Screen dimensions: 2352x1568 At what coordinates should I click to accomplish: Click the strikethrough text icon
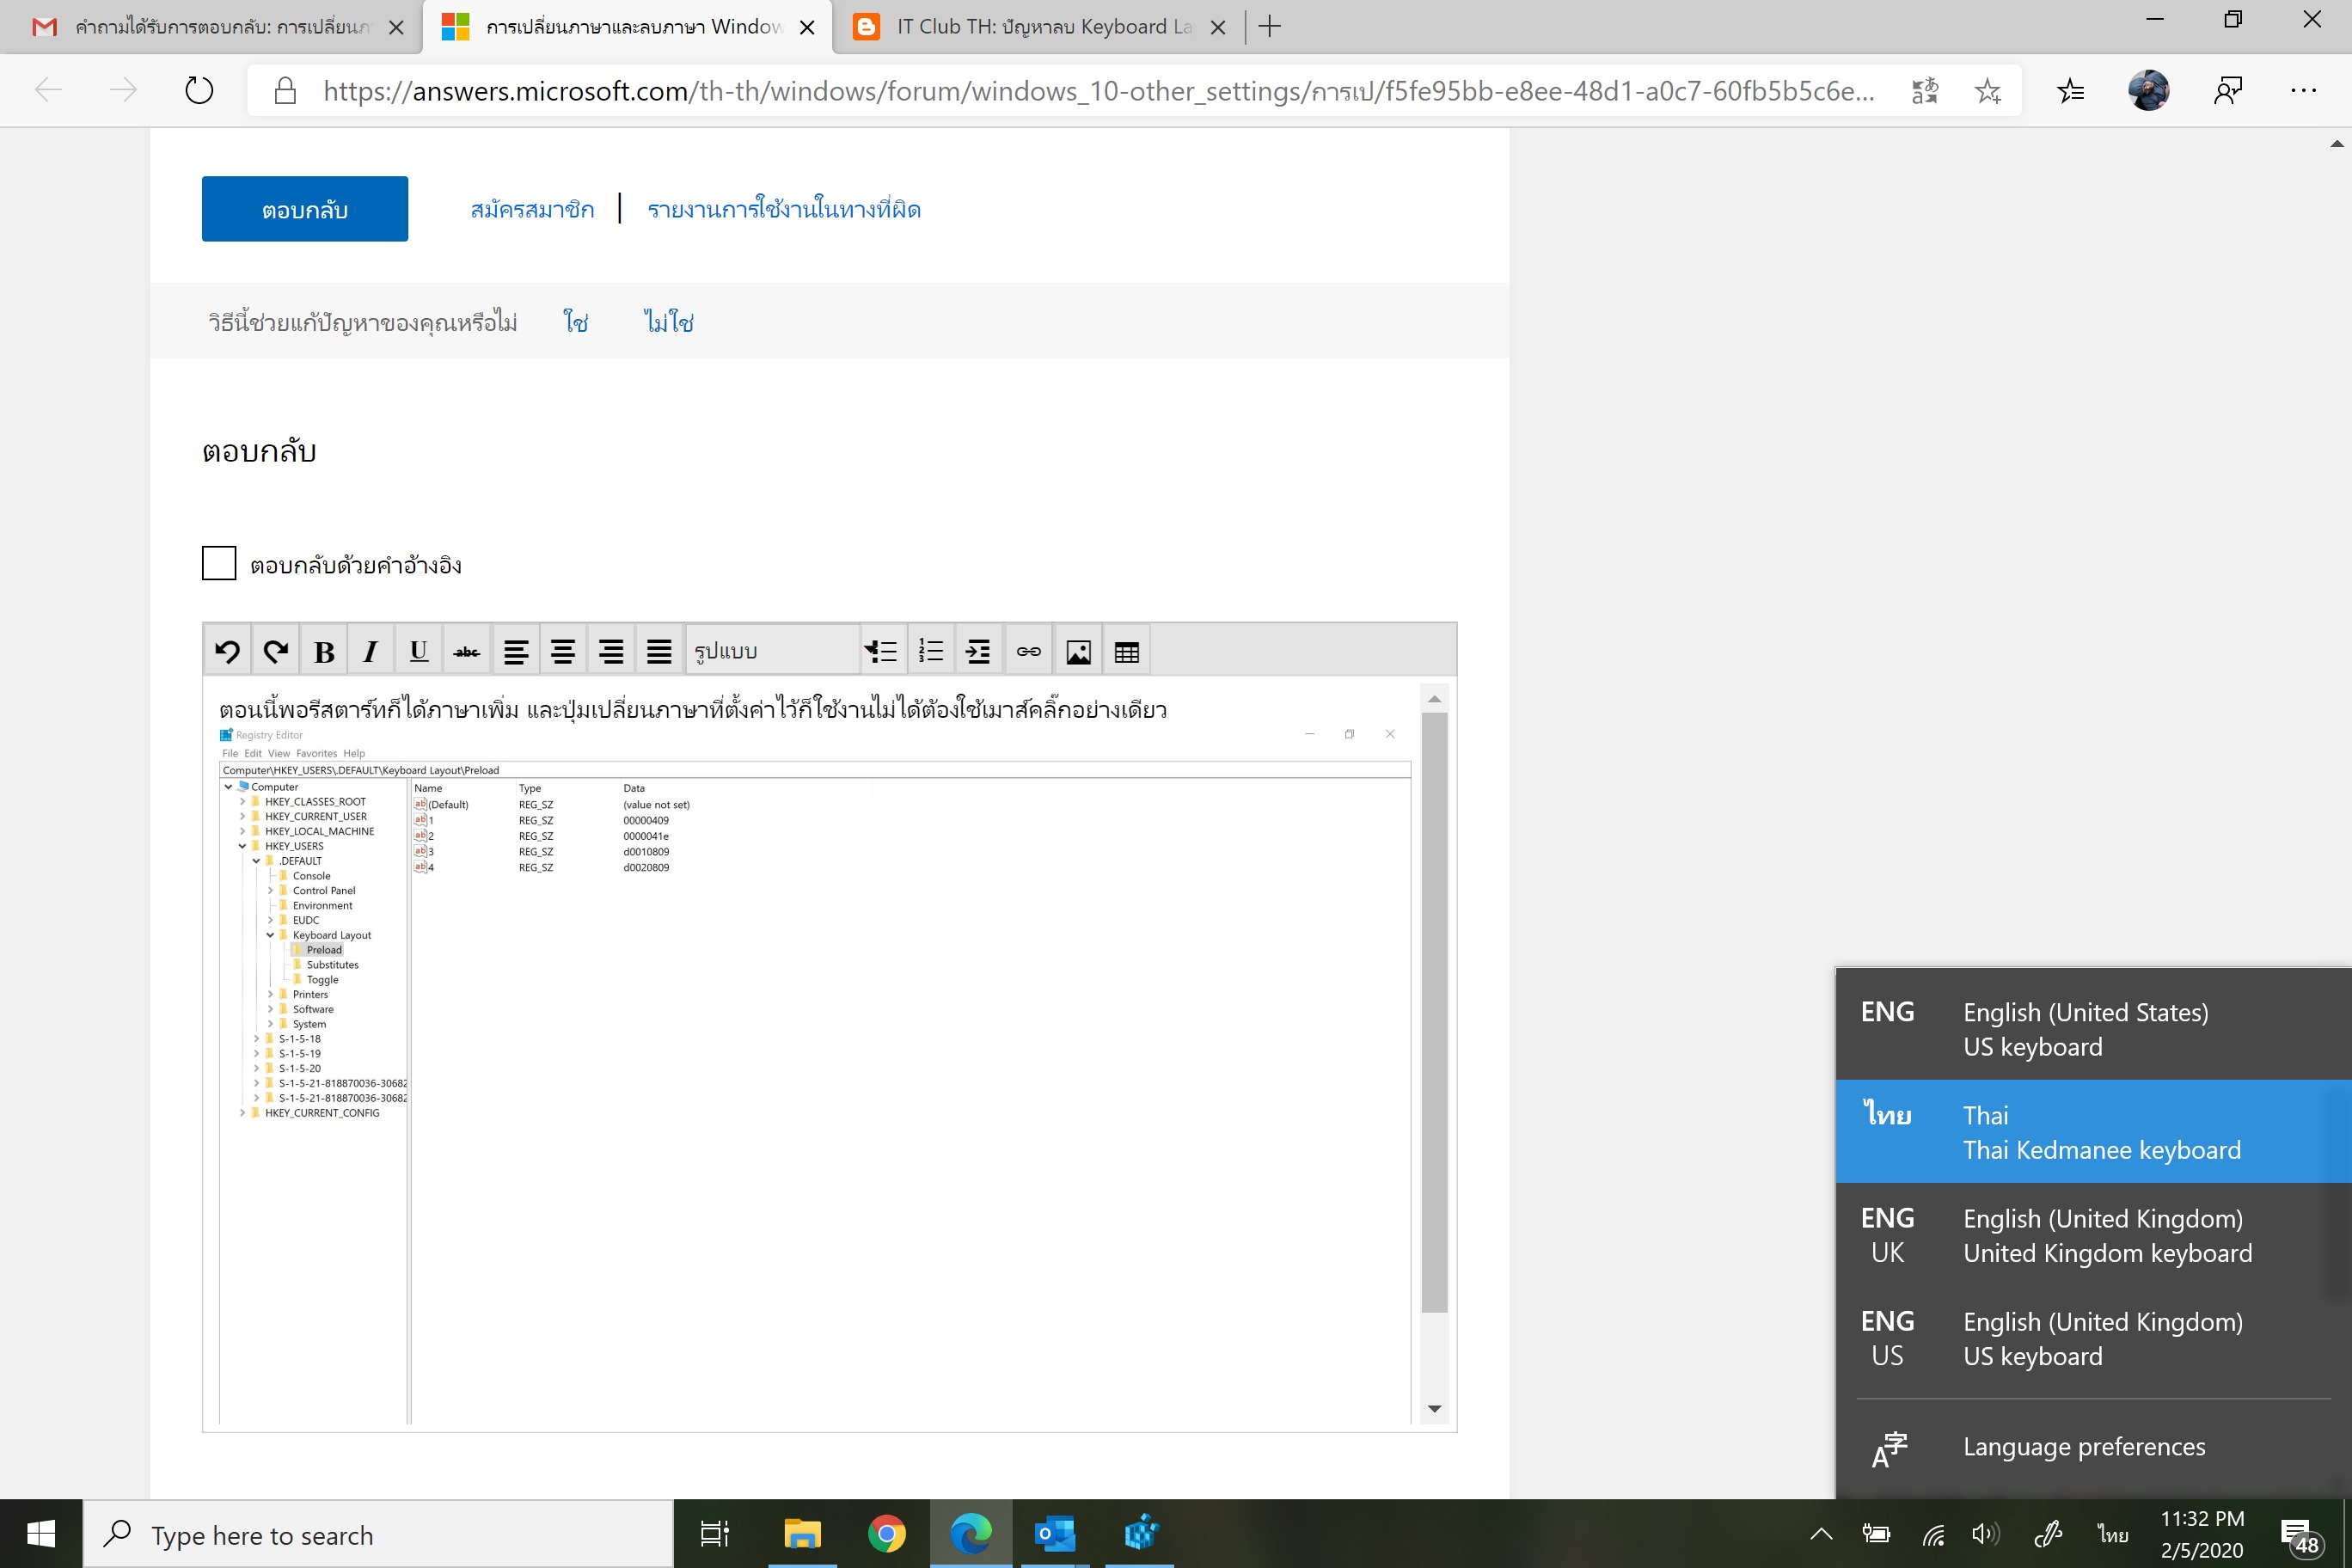coord(466,652)
